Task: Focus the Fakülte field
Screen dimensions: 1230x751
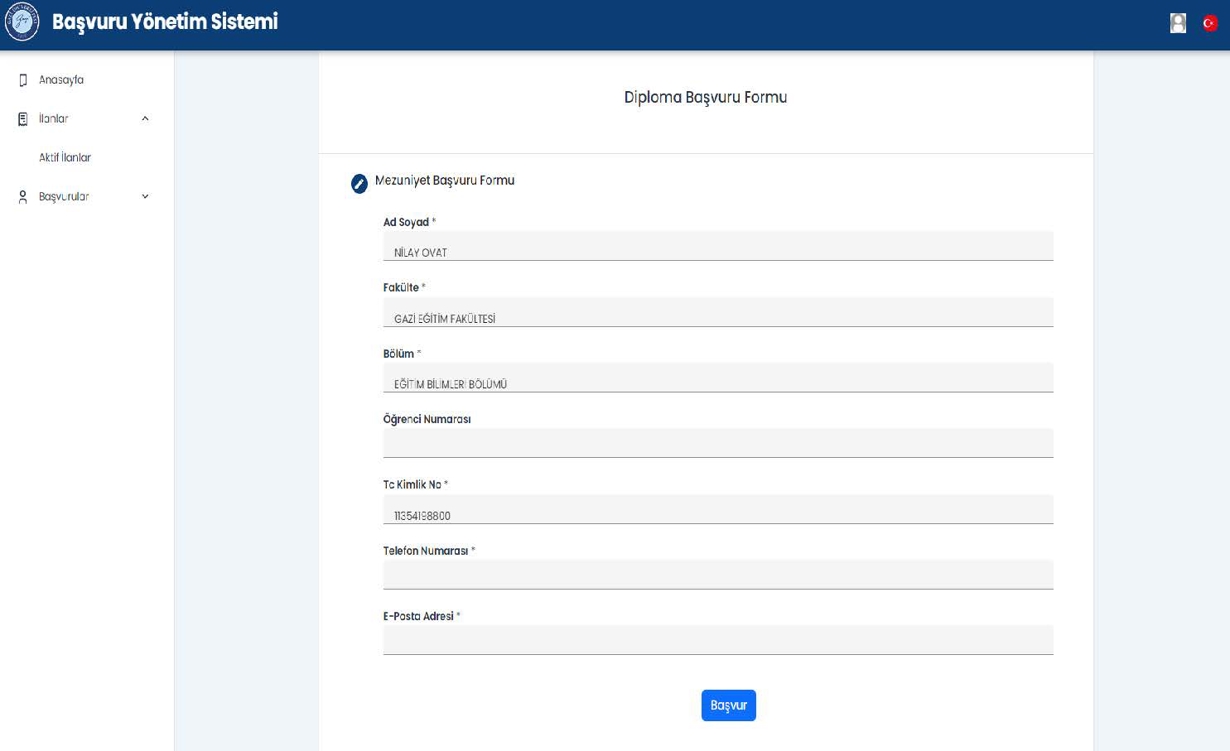Action: (x=718, y=312)
